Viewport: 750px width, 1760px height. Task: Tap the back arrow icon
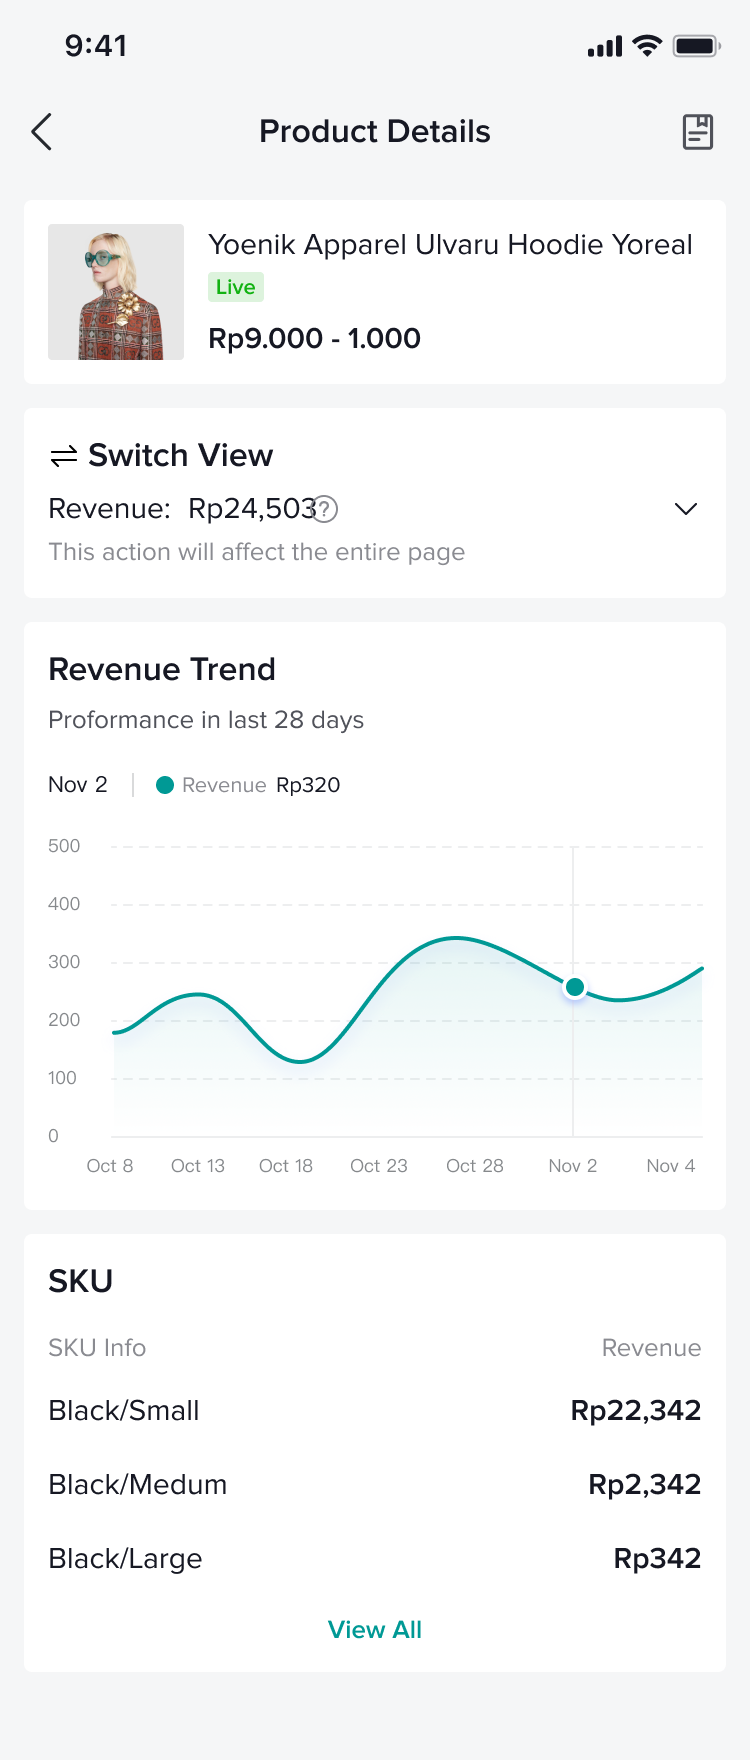(x=41, y=132)
